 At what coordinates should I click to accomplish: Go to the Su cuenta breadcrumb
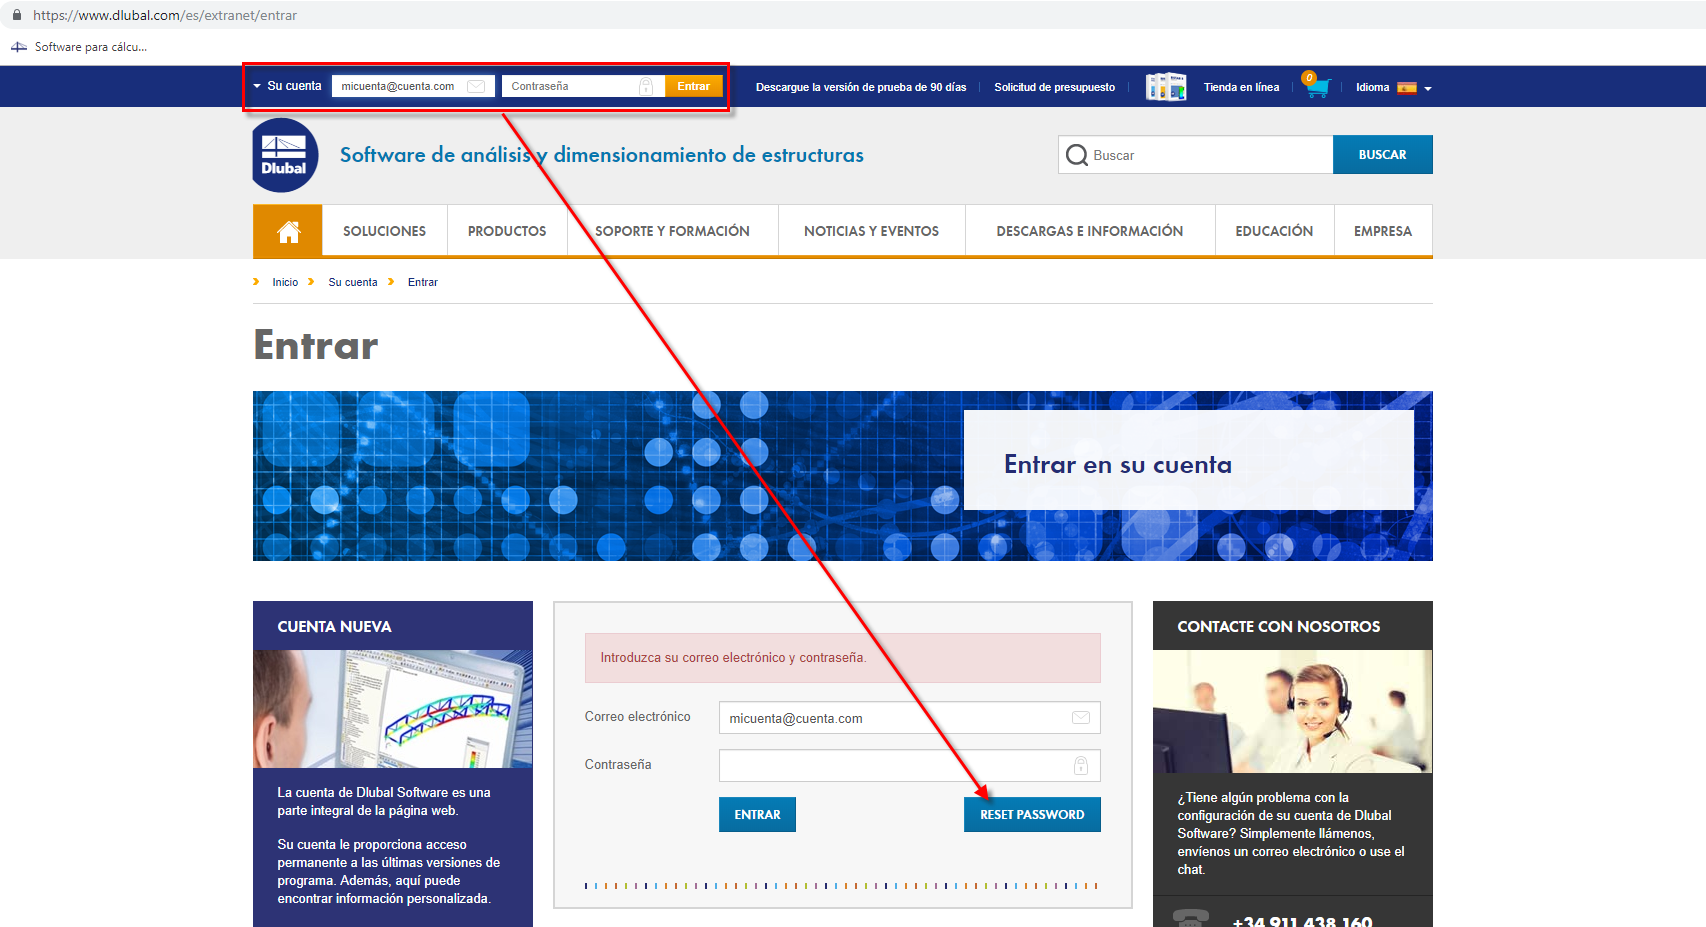[x=353, y=282]
